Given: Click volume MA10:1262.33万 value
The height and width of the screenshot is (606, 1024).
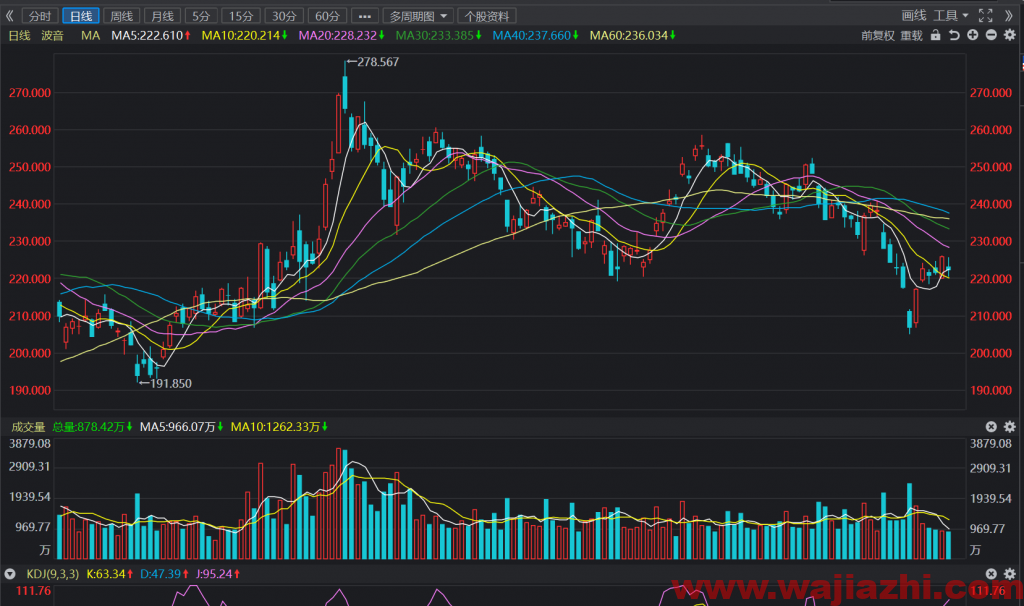Looking at the screenshot, I should pos(280,427).
